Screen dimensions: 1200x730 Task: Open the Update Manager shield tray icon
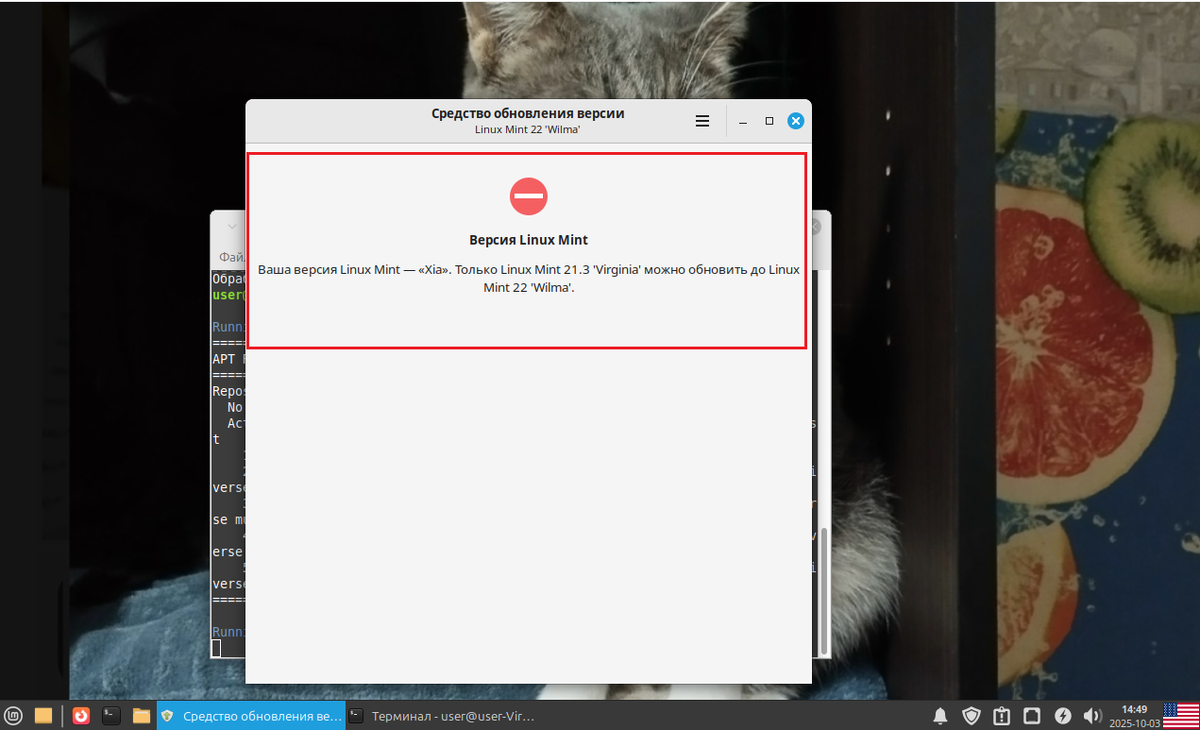coord(971,716)
